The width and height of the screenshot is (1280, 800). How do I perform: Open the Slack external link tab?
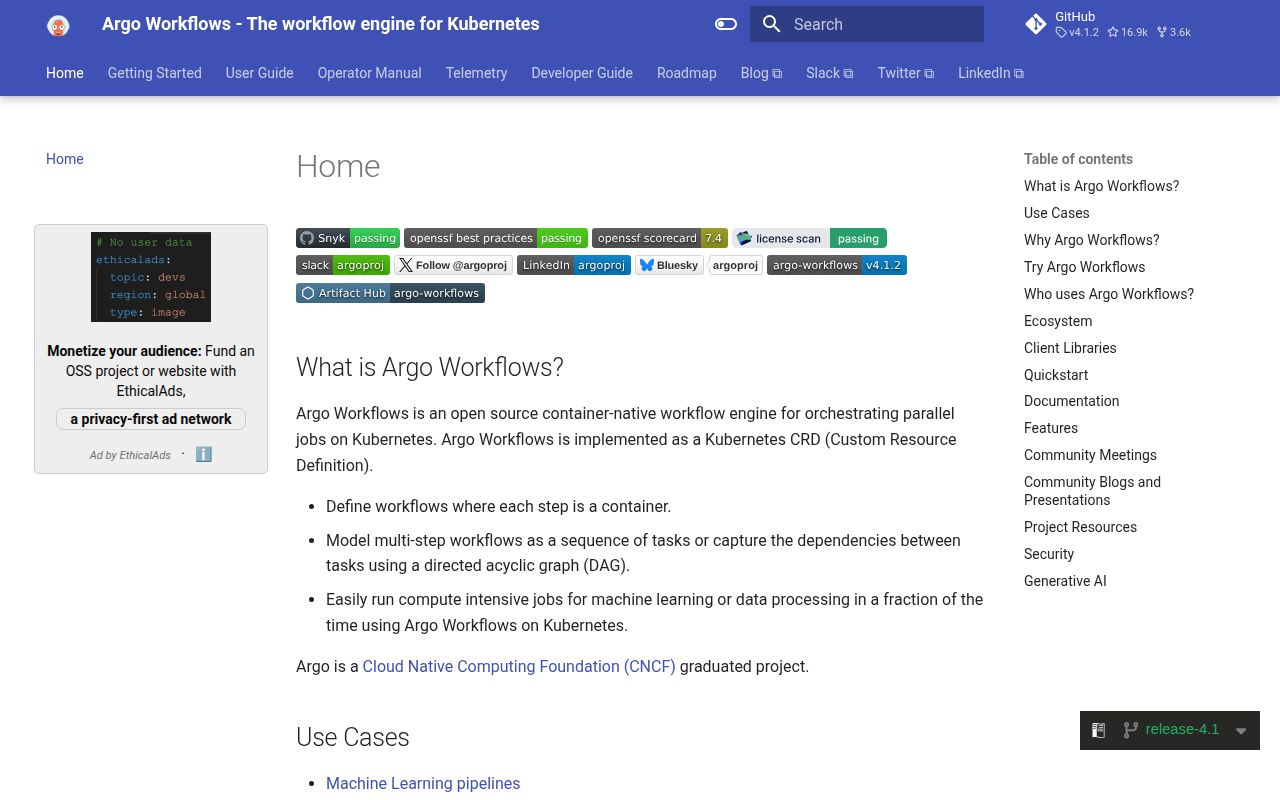(x=830, y=73)
